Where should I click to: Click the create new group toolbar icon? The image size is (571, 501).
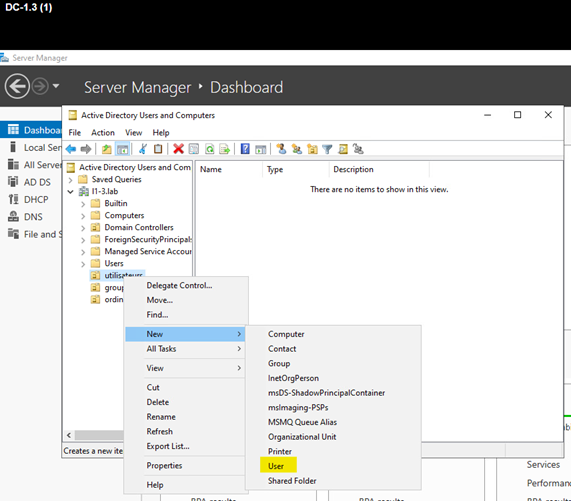[x=297, y=149]
